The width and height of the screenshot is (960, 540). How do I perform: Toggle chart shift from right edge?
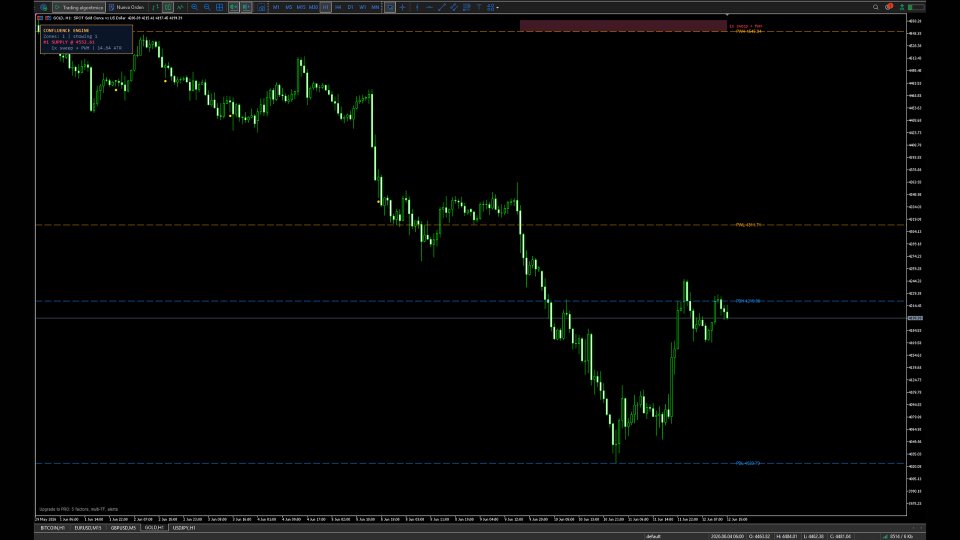(x=246, y=7)
